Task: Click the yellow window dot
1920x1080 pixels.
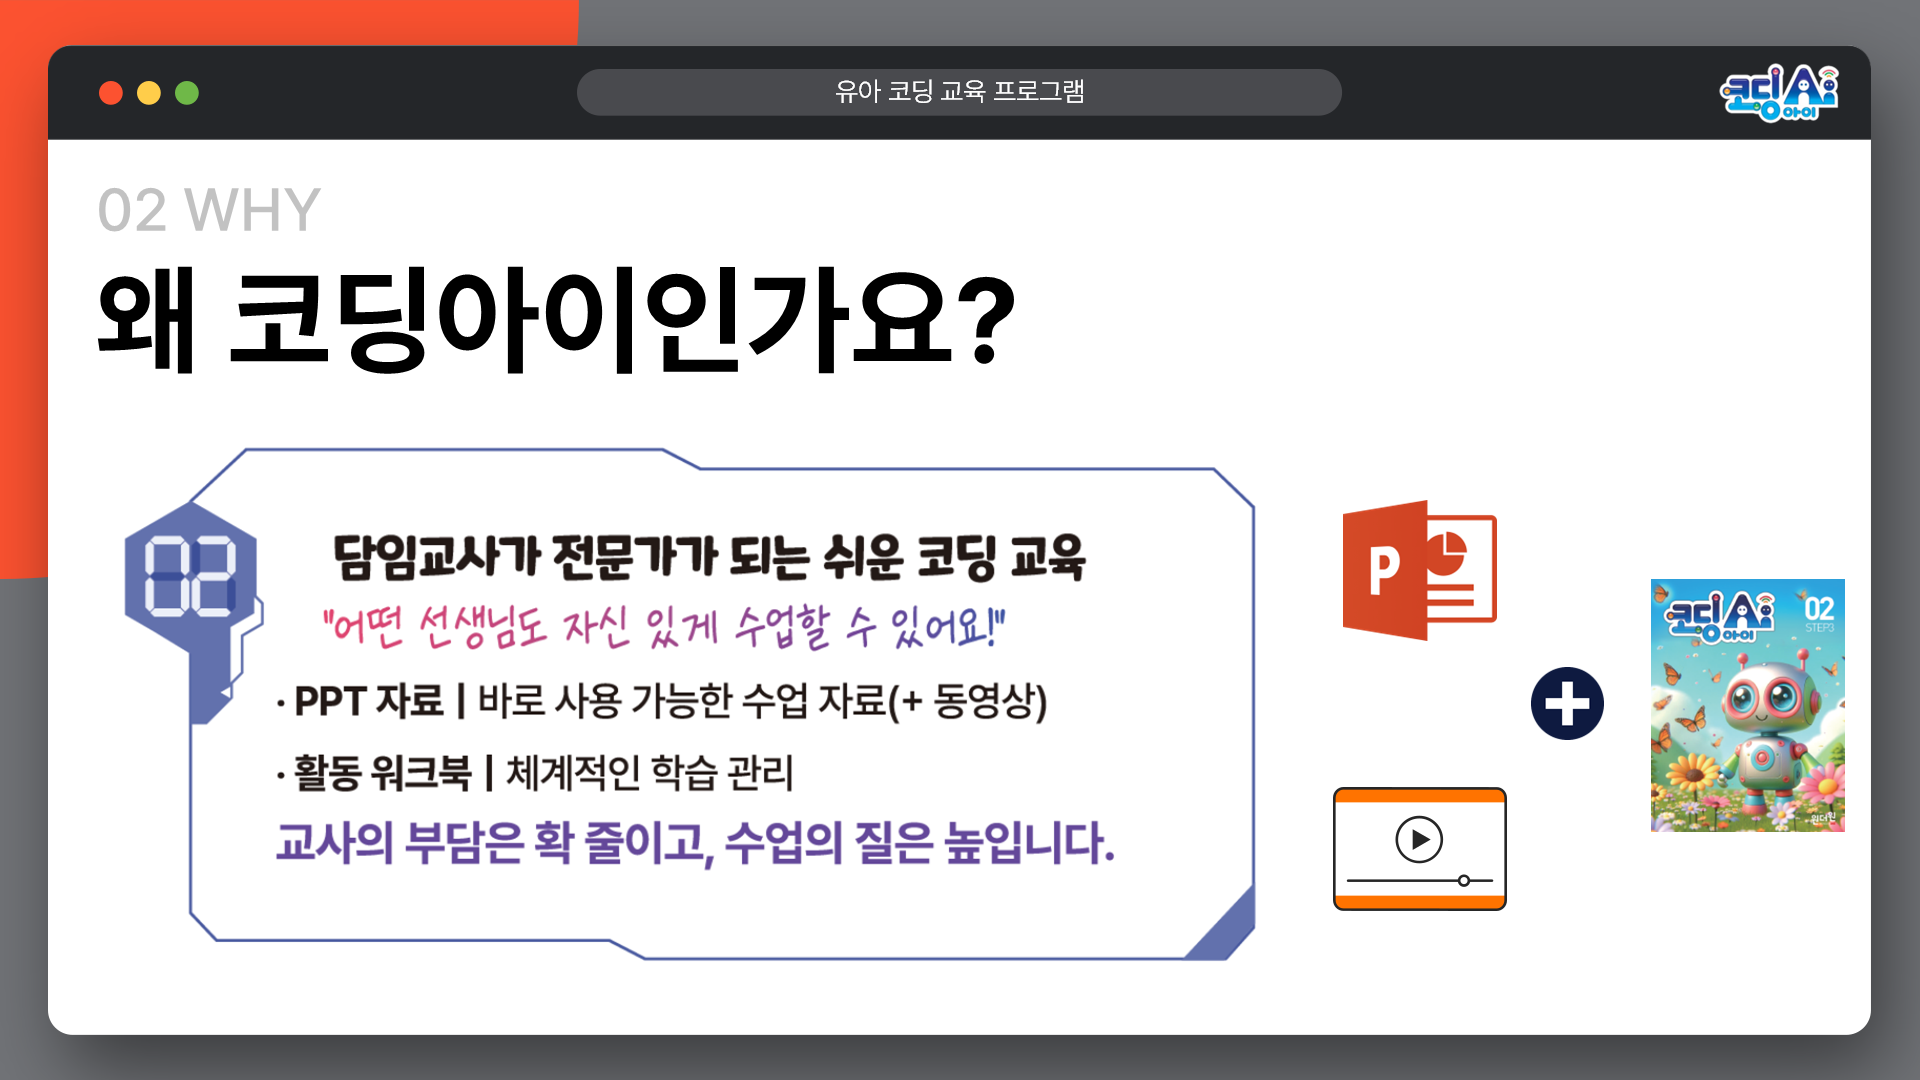Action: 149,93
